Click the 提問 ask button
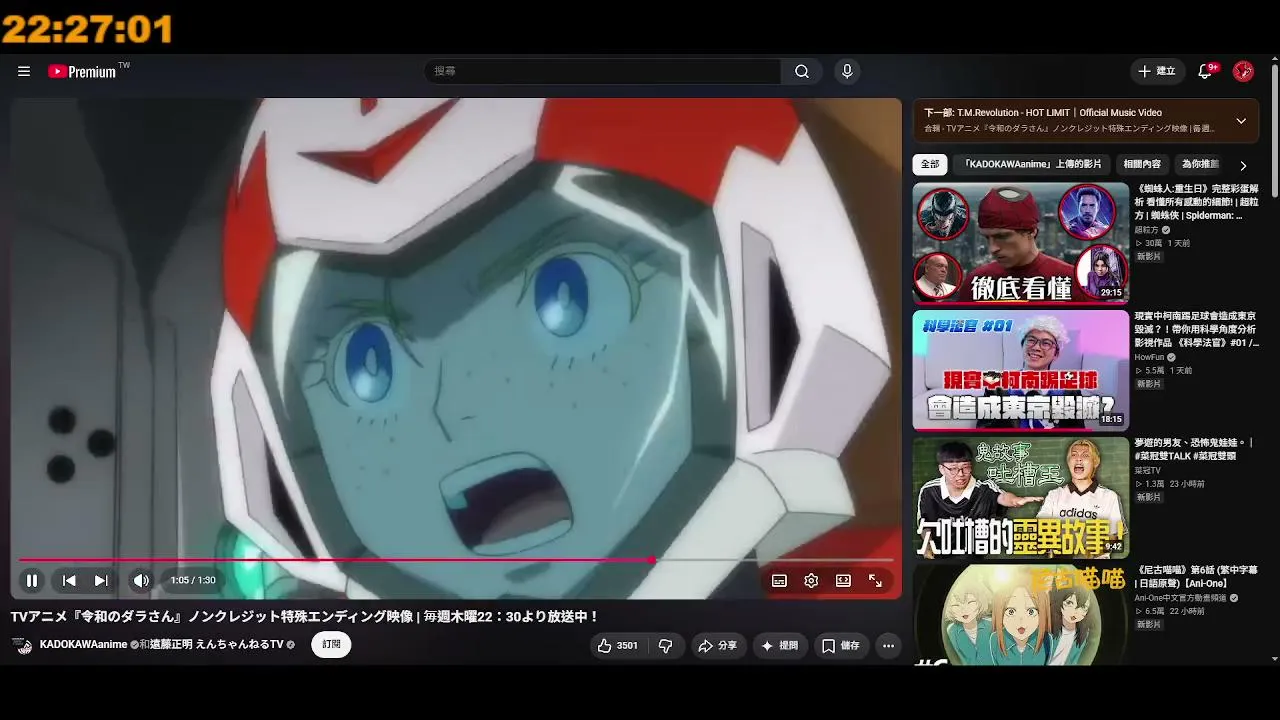This screenshot has height=720, width=1280. (779, 646)
